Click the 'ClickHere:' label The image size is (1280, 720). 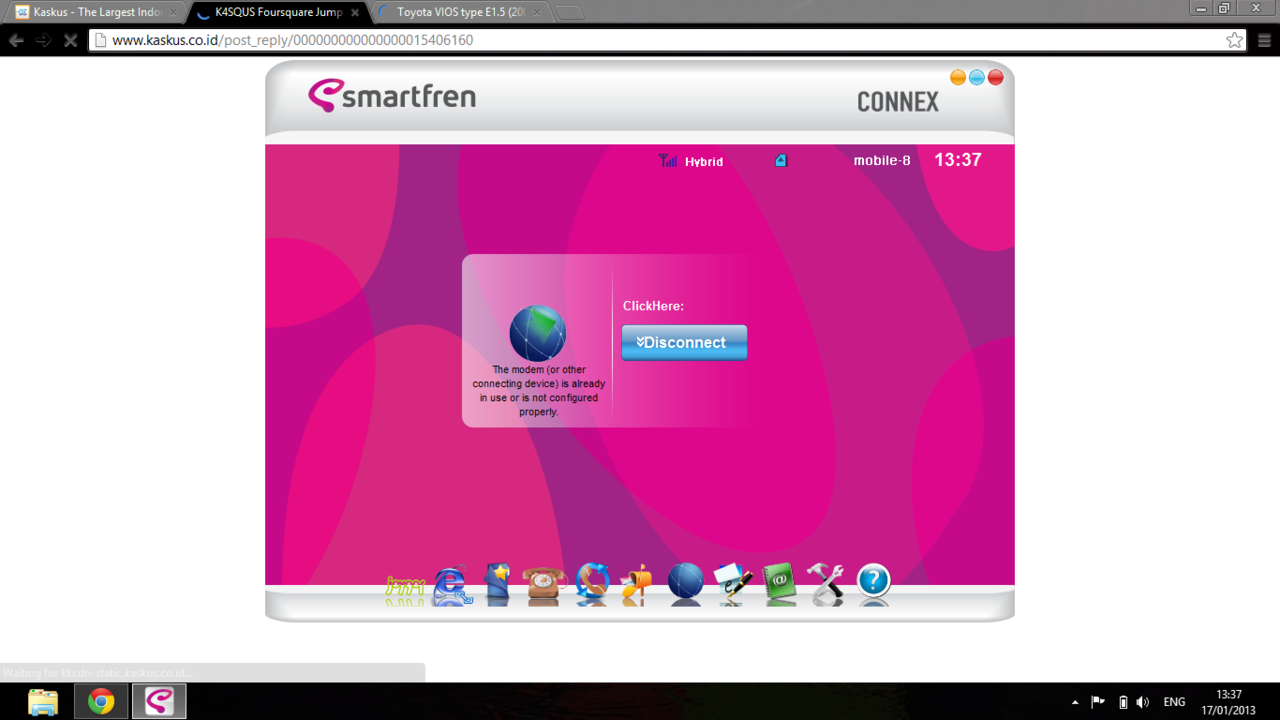653,306
